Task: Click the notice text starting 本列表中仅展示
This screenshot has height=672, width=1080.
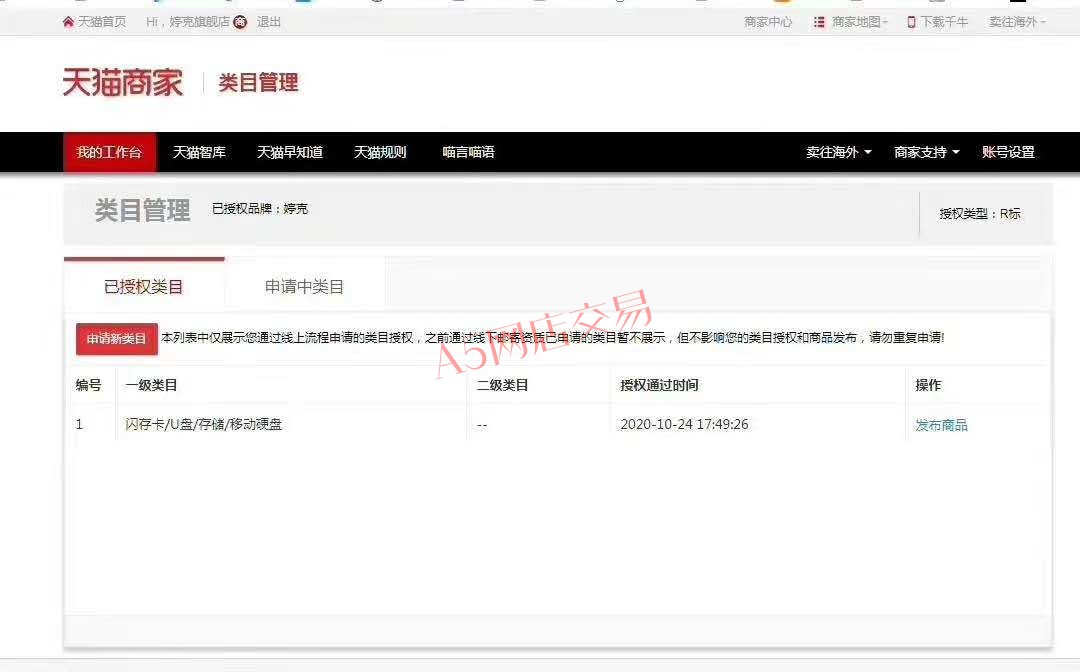Action: (x=552, y=337)
